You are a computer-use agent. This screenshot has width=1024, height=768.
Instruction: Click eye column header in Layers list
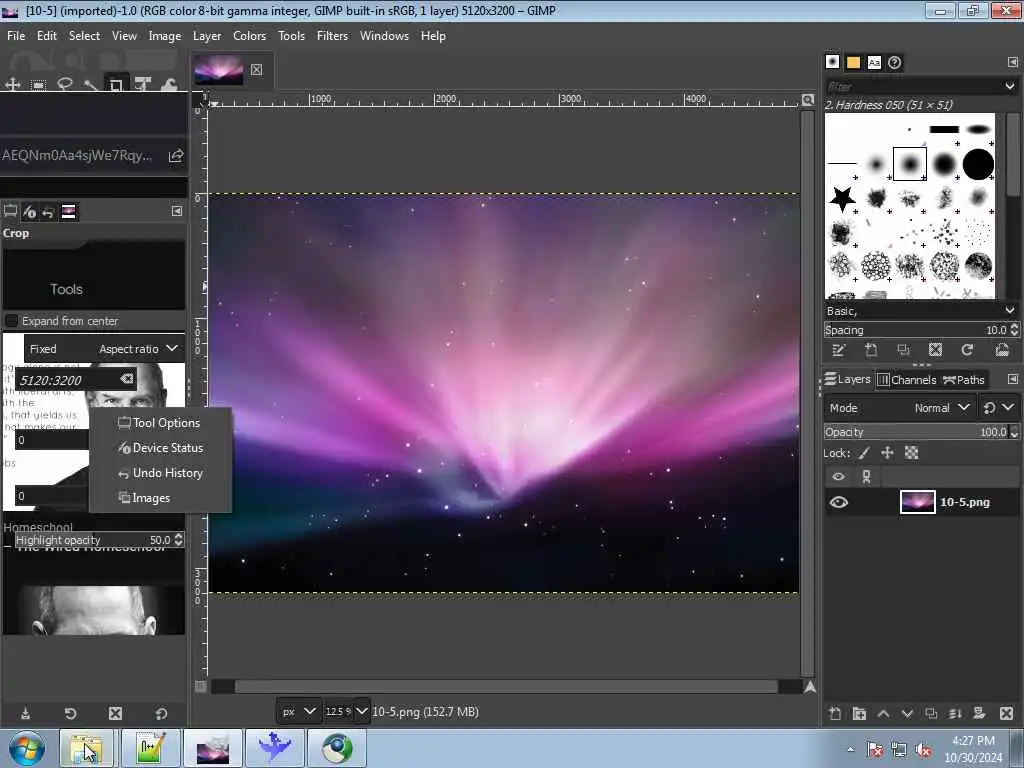tap(839, 477)
